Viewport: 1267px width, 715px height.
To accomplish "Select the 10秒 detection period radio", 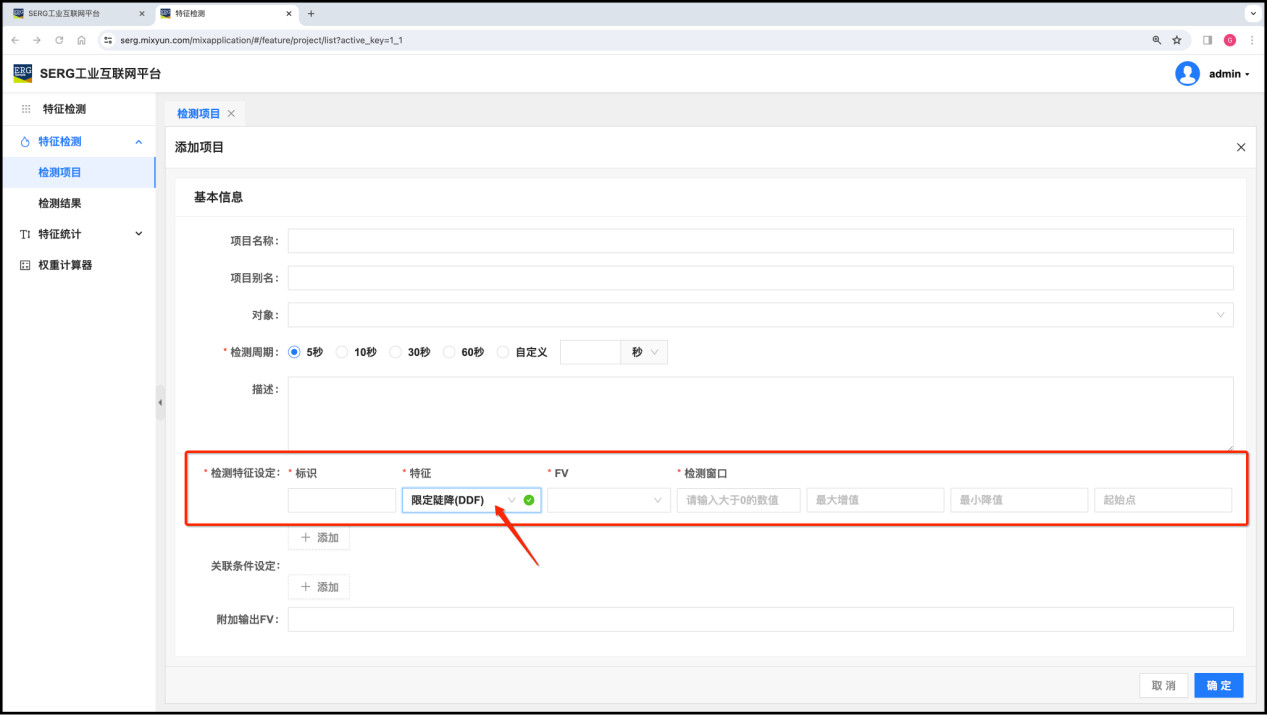I will coord(342,352).
